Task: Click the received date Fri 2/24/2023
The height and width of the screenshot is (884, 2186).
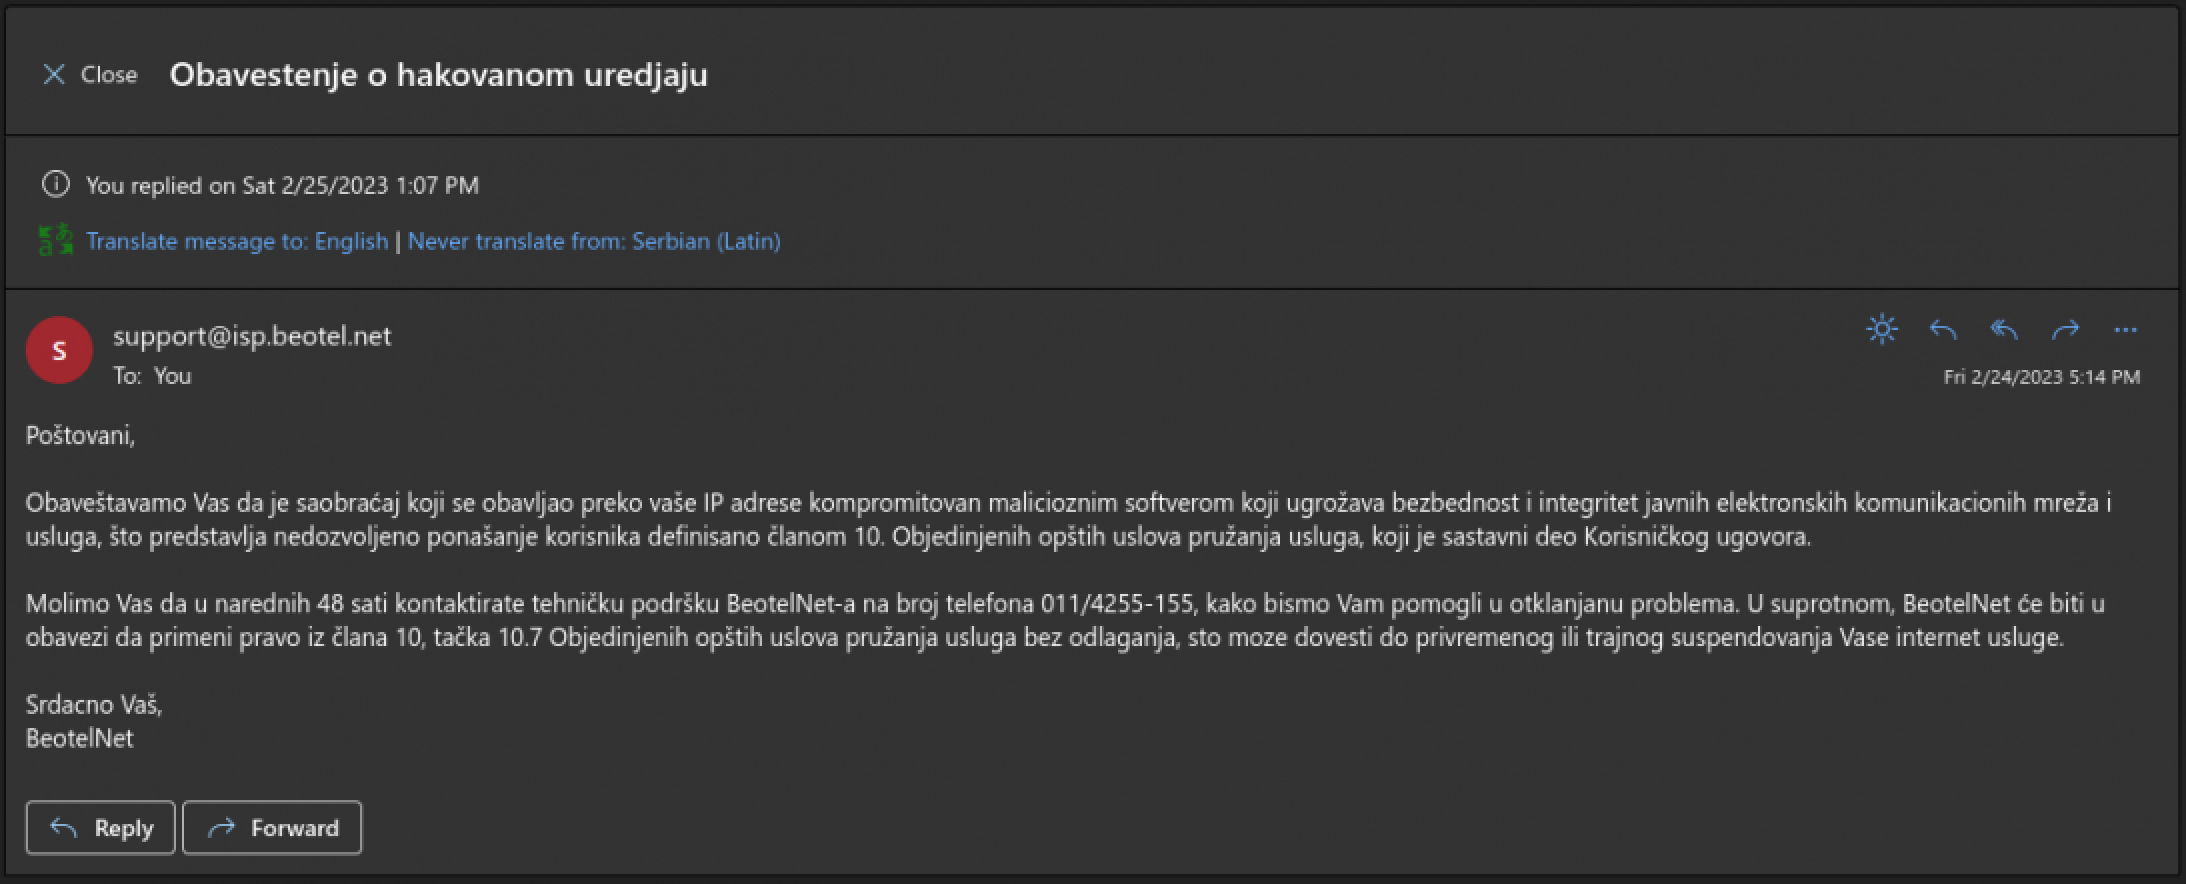Action: coord(2041,377)
